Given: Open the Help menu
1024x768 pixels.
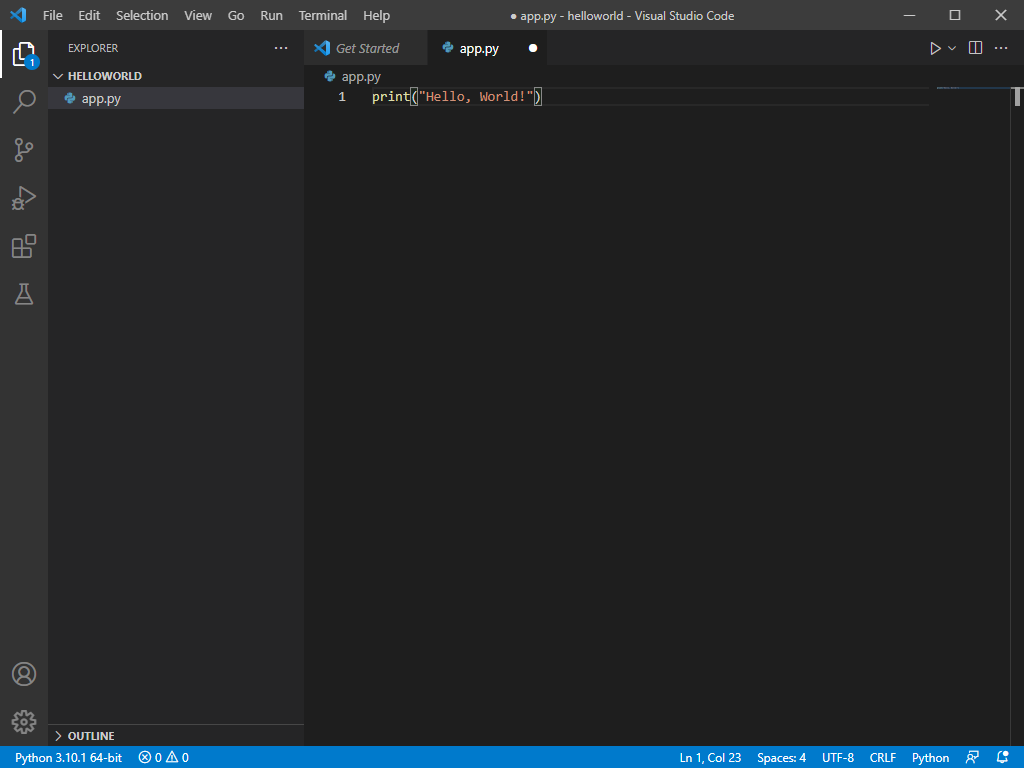Looking at the screenshot, I should tap(376, 15).
